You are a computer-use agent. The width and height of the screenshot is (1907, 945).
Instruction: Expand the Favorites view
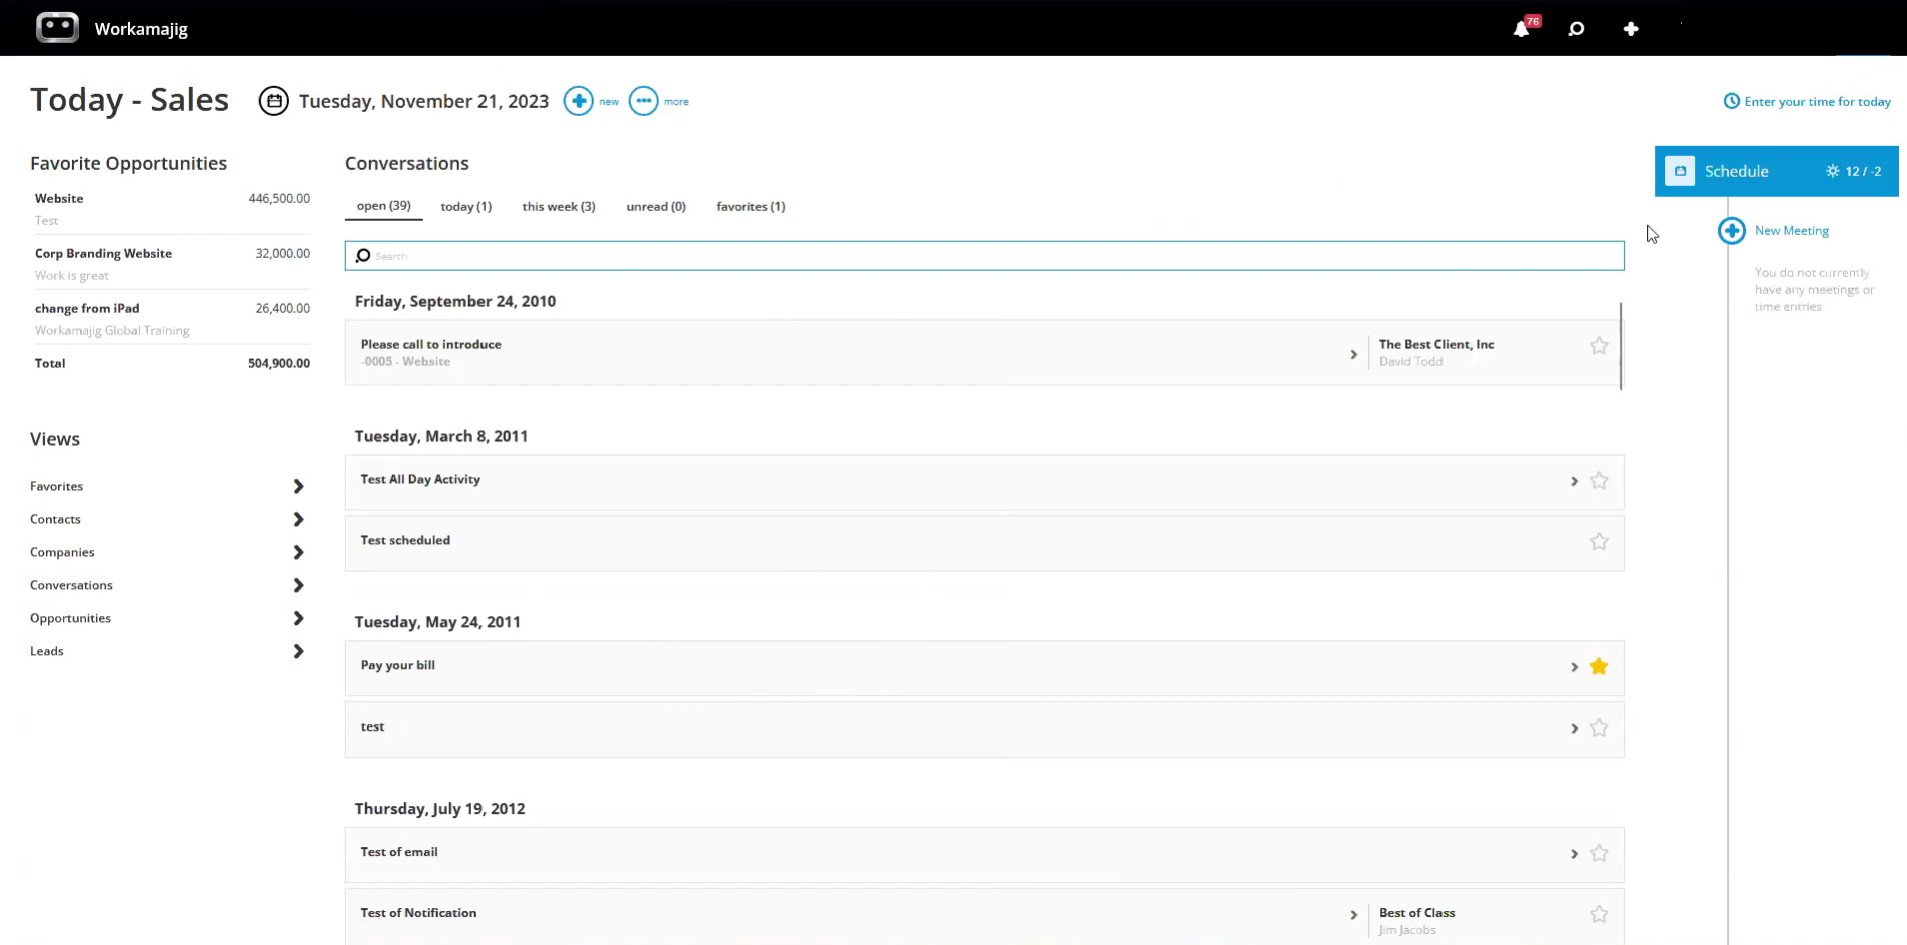click(297, 486)
